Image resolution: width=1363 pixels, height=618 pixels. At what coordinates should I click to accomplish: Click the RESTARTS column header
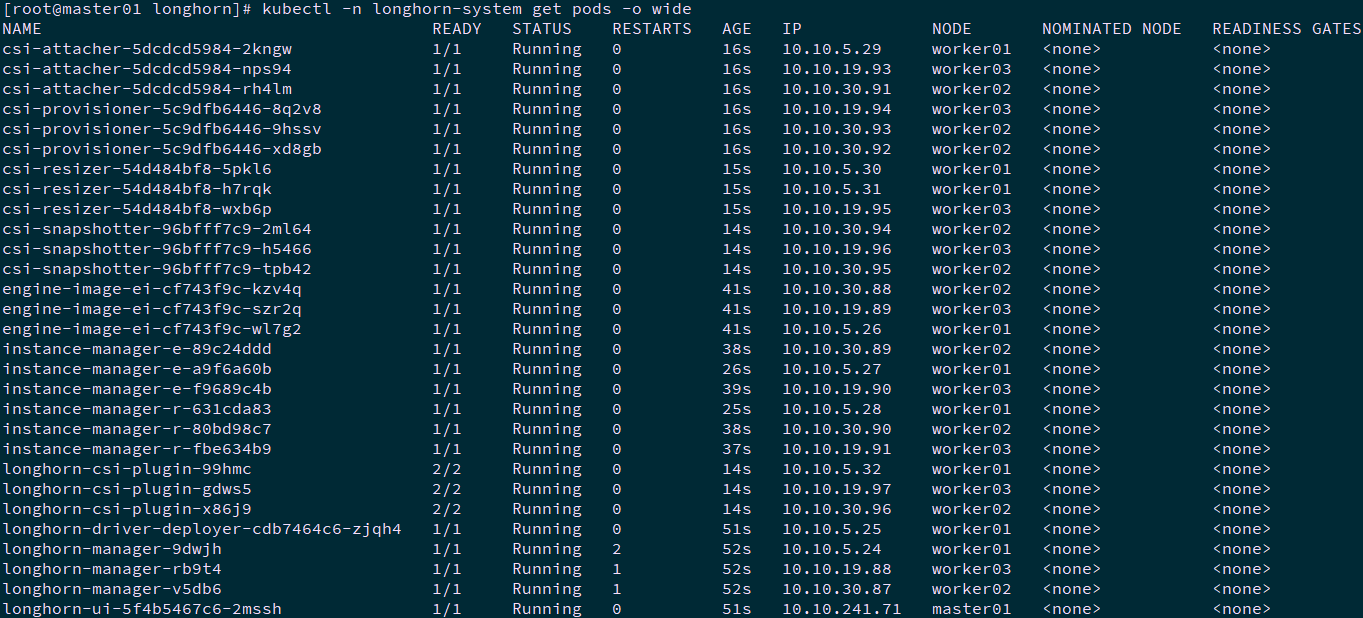pyautogui.click(x=652, y=29)
